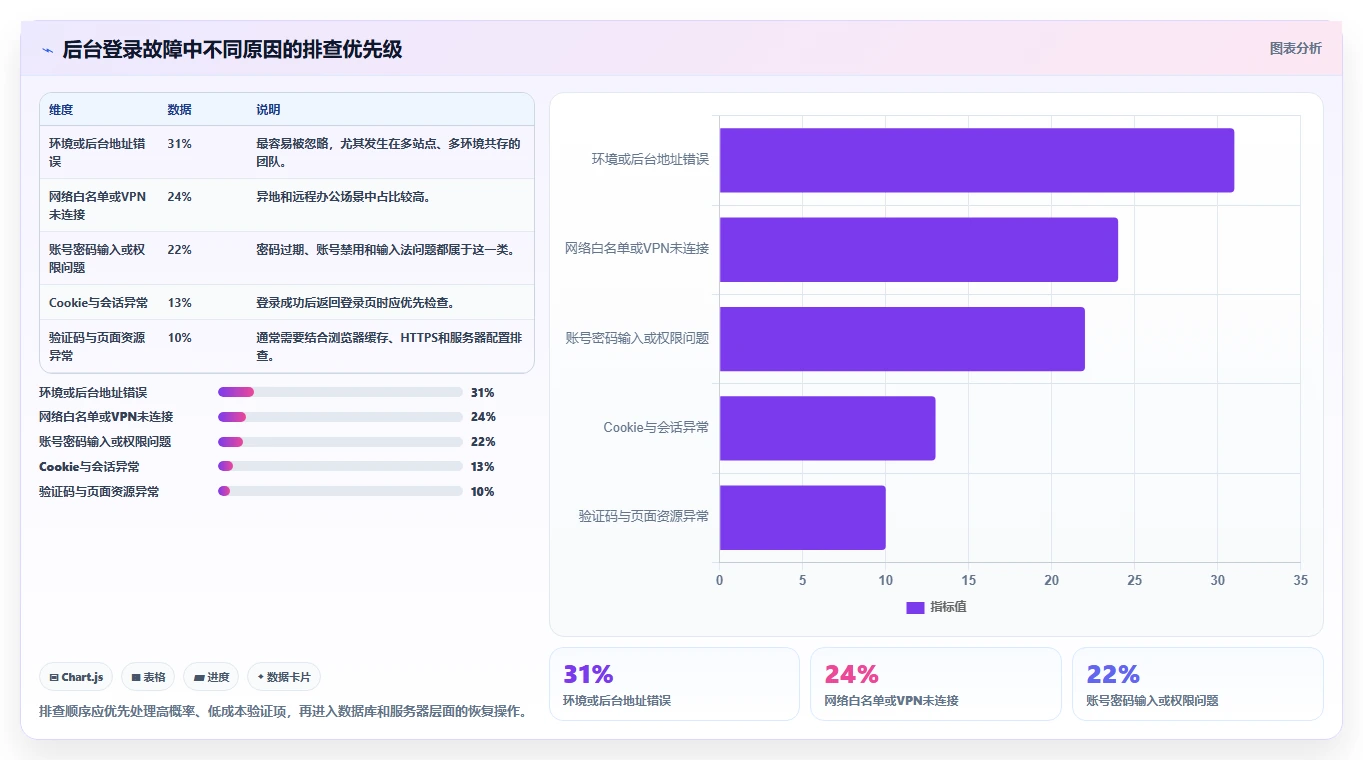Click the purple 指标值 legend swatch
1363x760 pixels.
(915, 608)
